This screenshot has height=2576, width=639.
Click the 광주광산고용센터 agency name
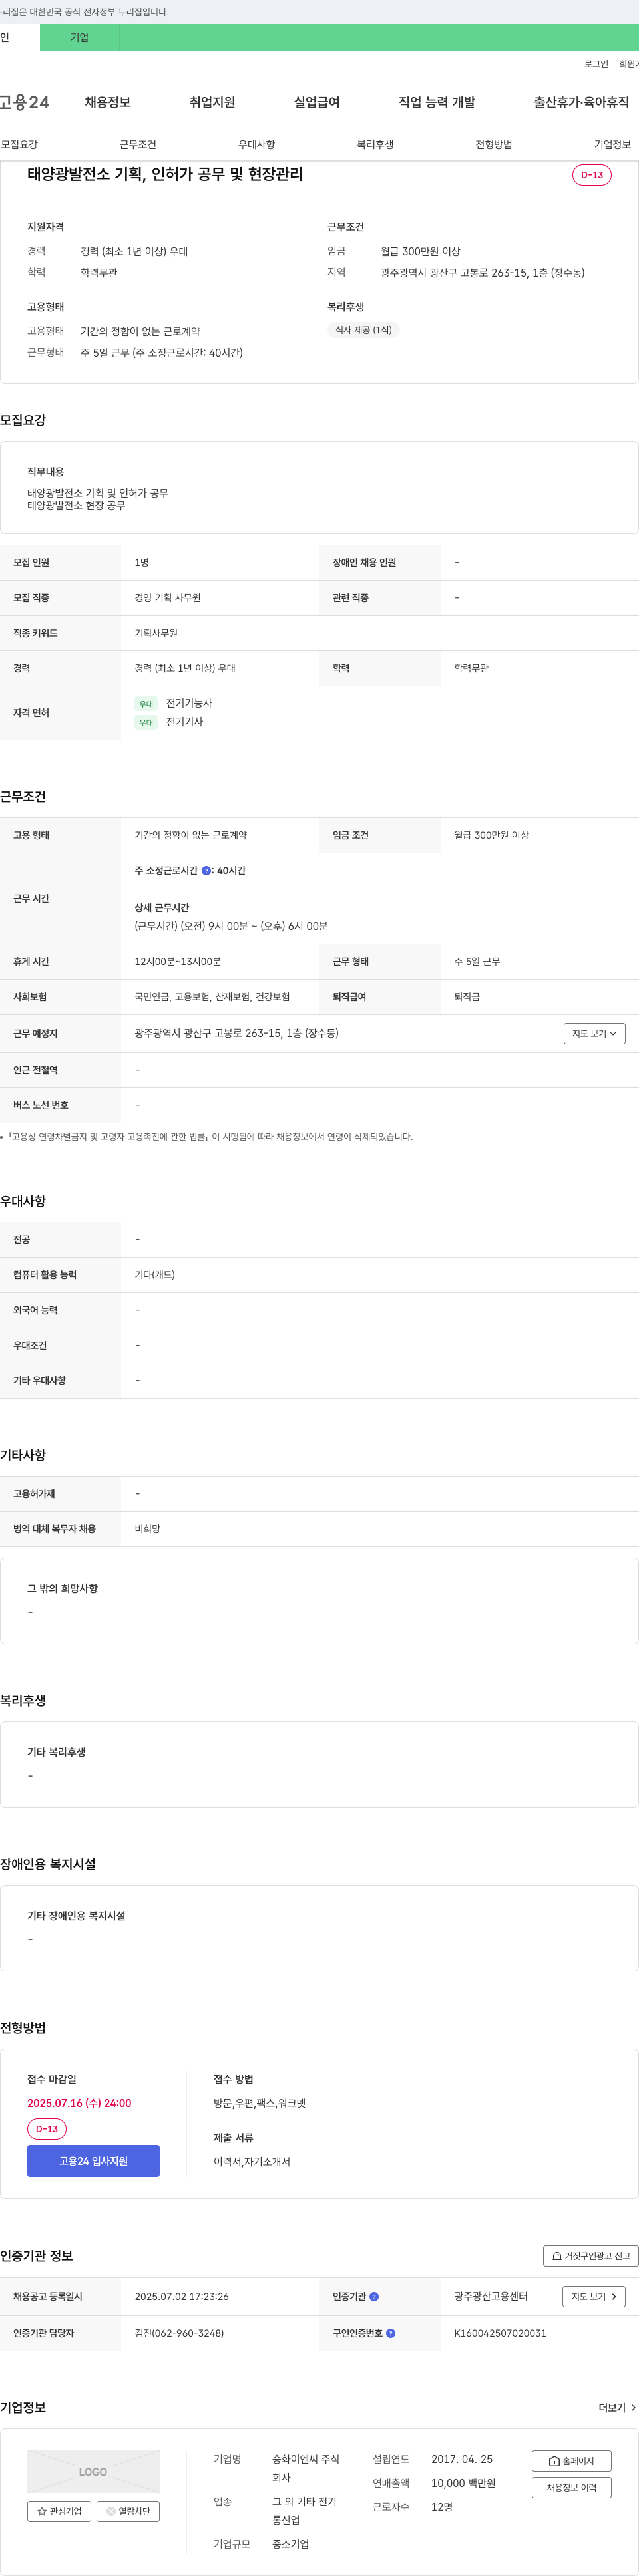491,2297
